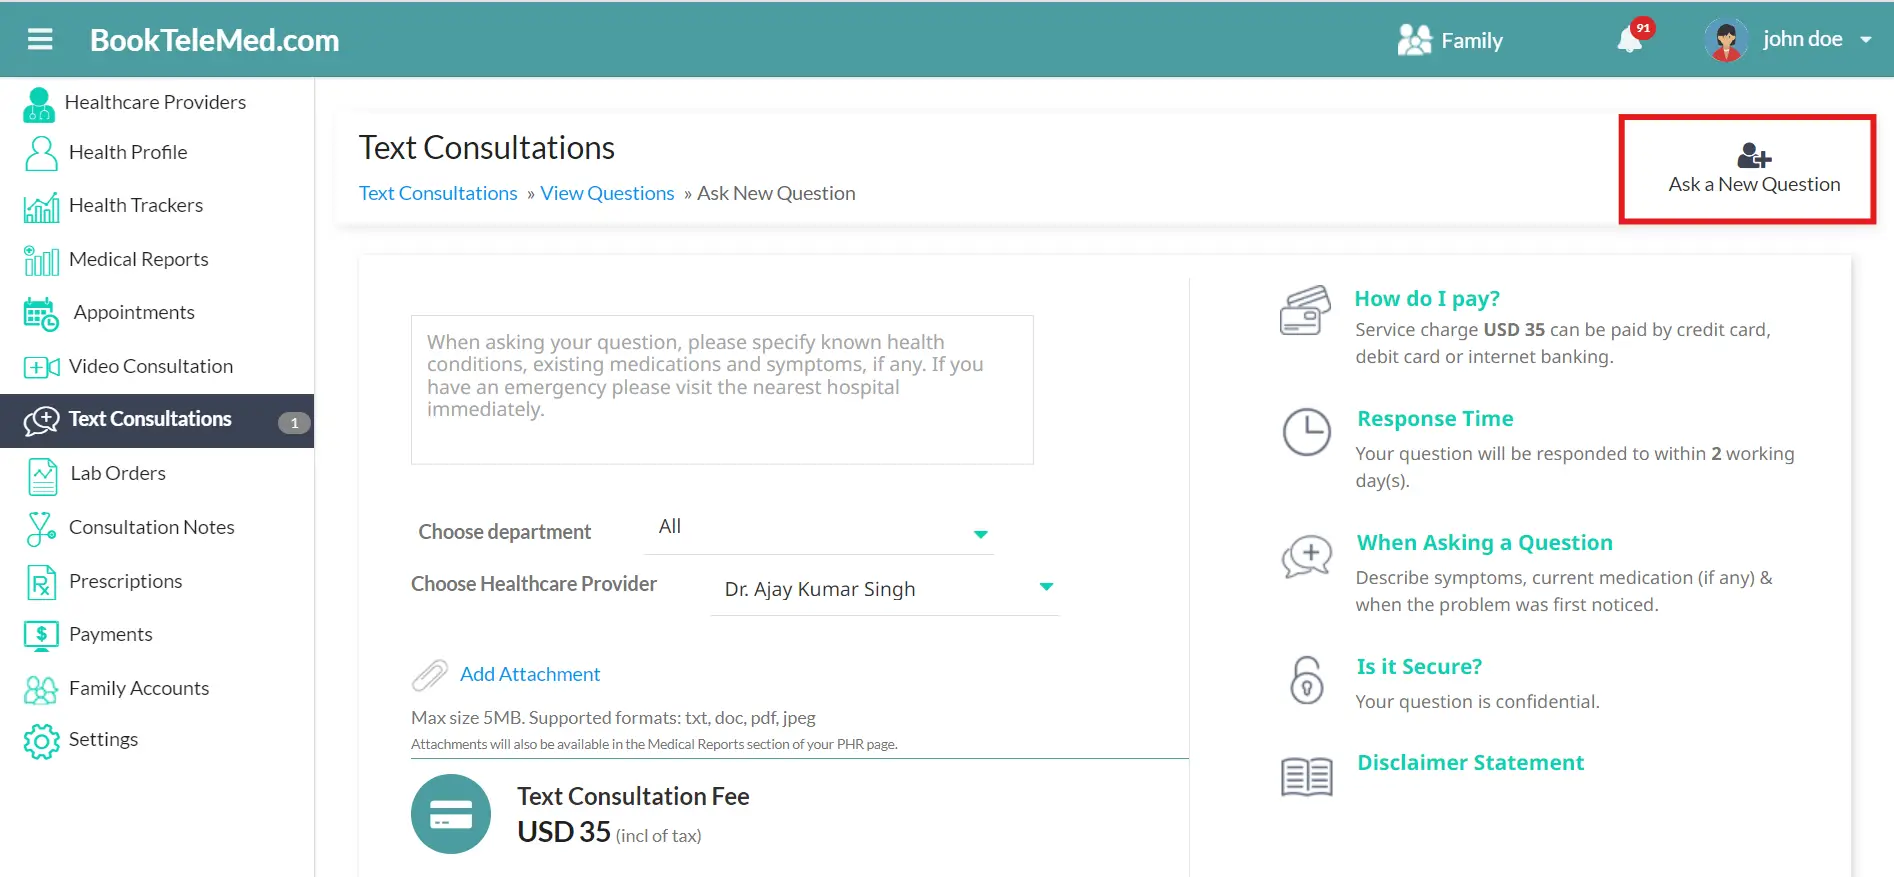The width and height of the screenshot is (1894, 877).
Task: Click the question text input area
Action: click(x=721, y=390)
